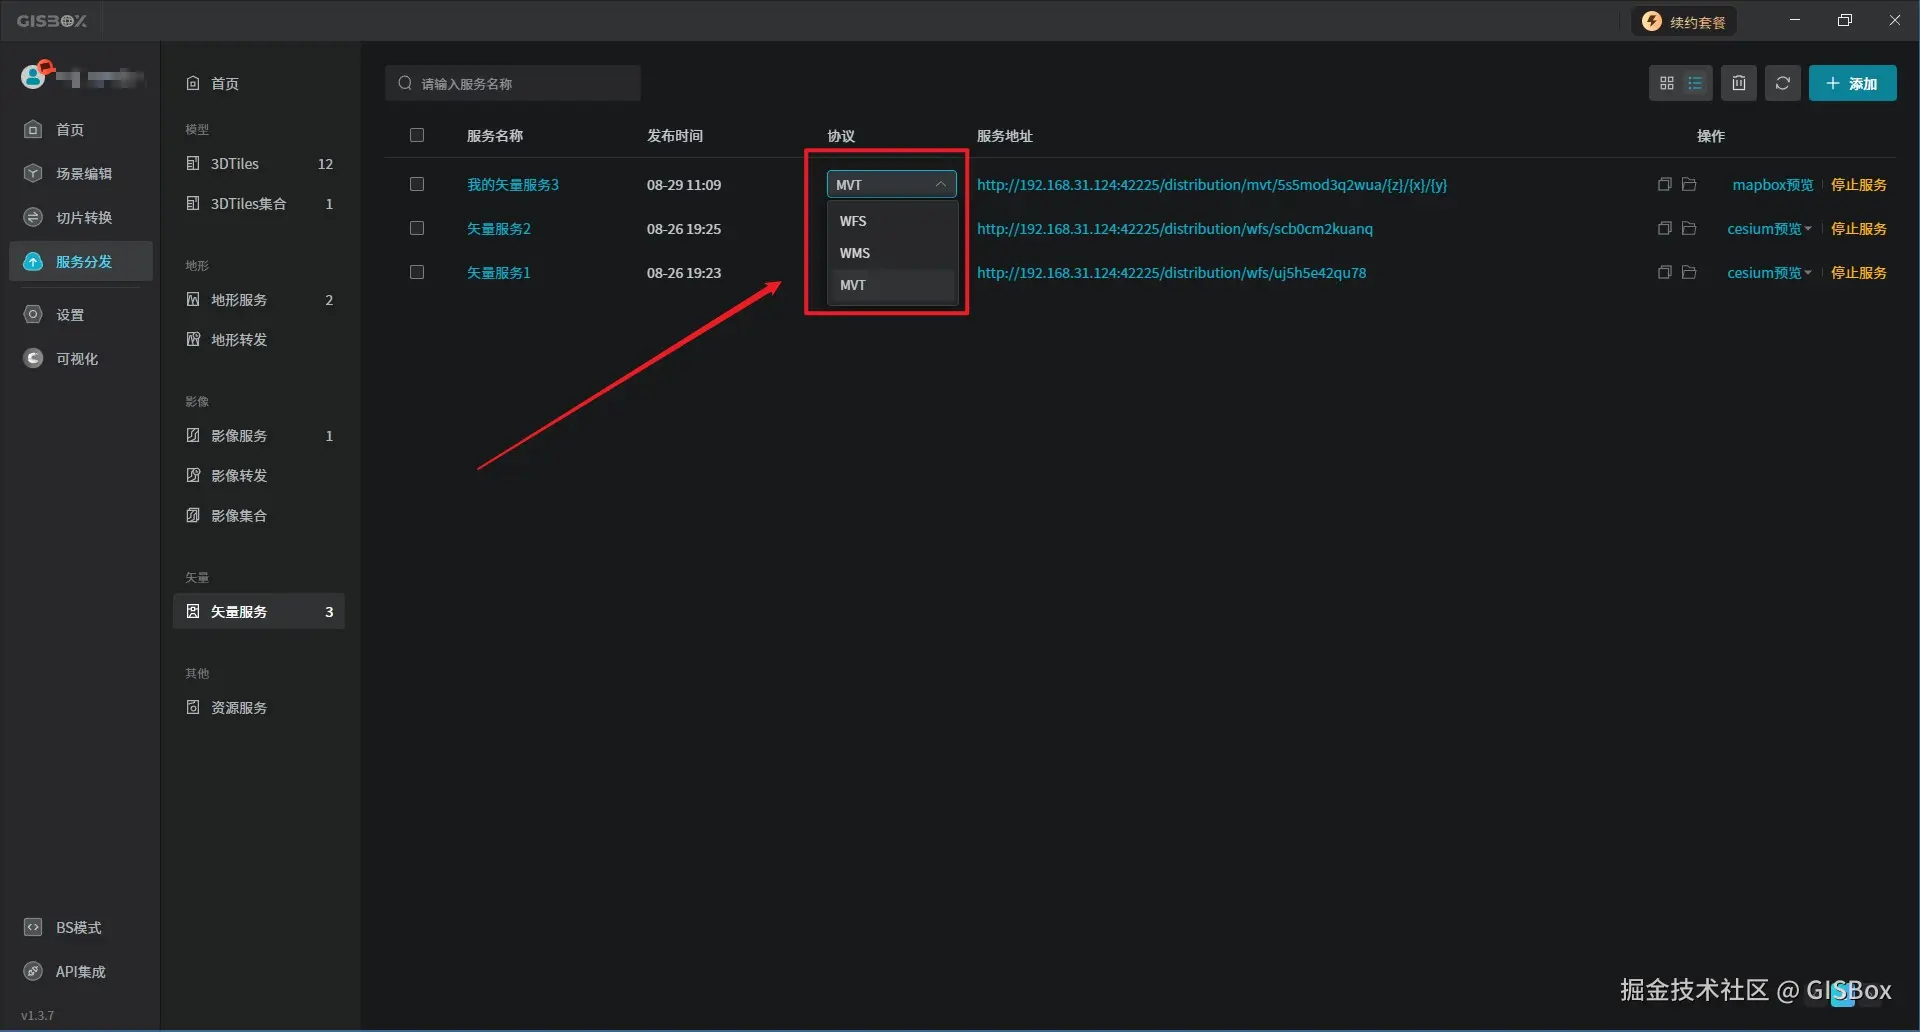Collapse the MVT protocol dropdown

(x=891, y=185)
